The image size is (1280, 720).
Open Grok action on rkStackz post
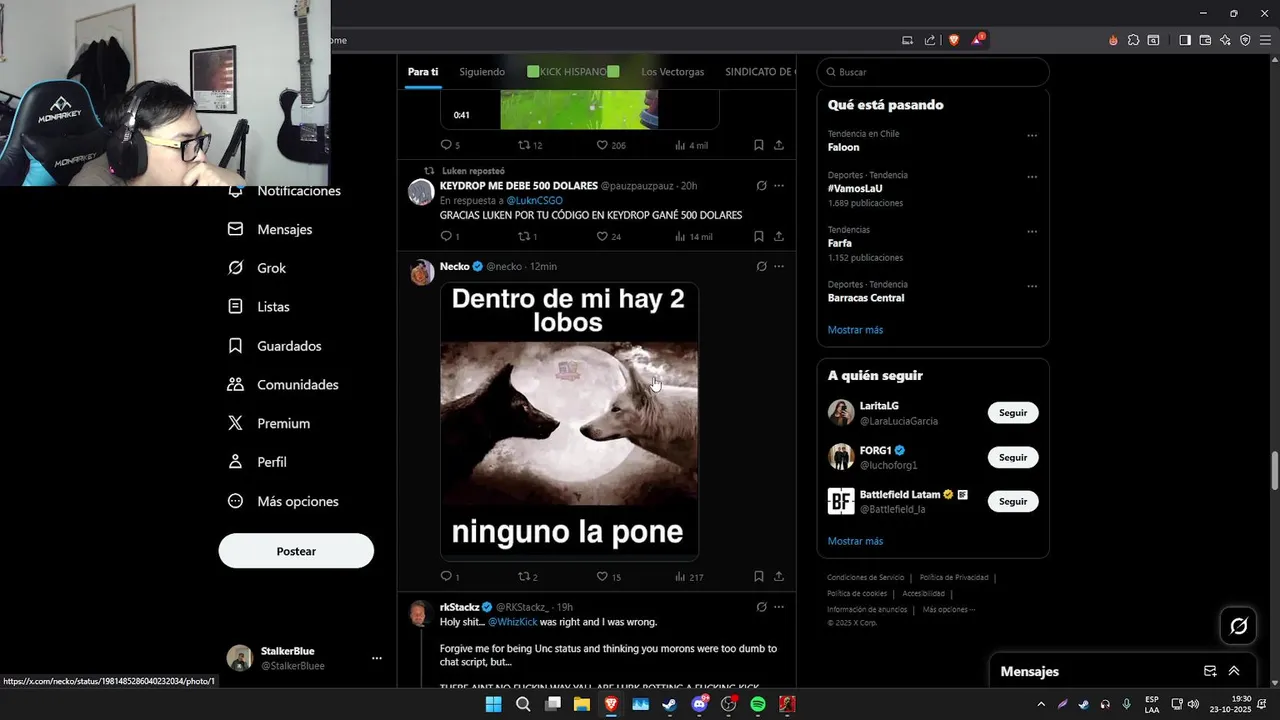pos(761,607)
